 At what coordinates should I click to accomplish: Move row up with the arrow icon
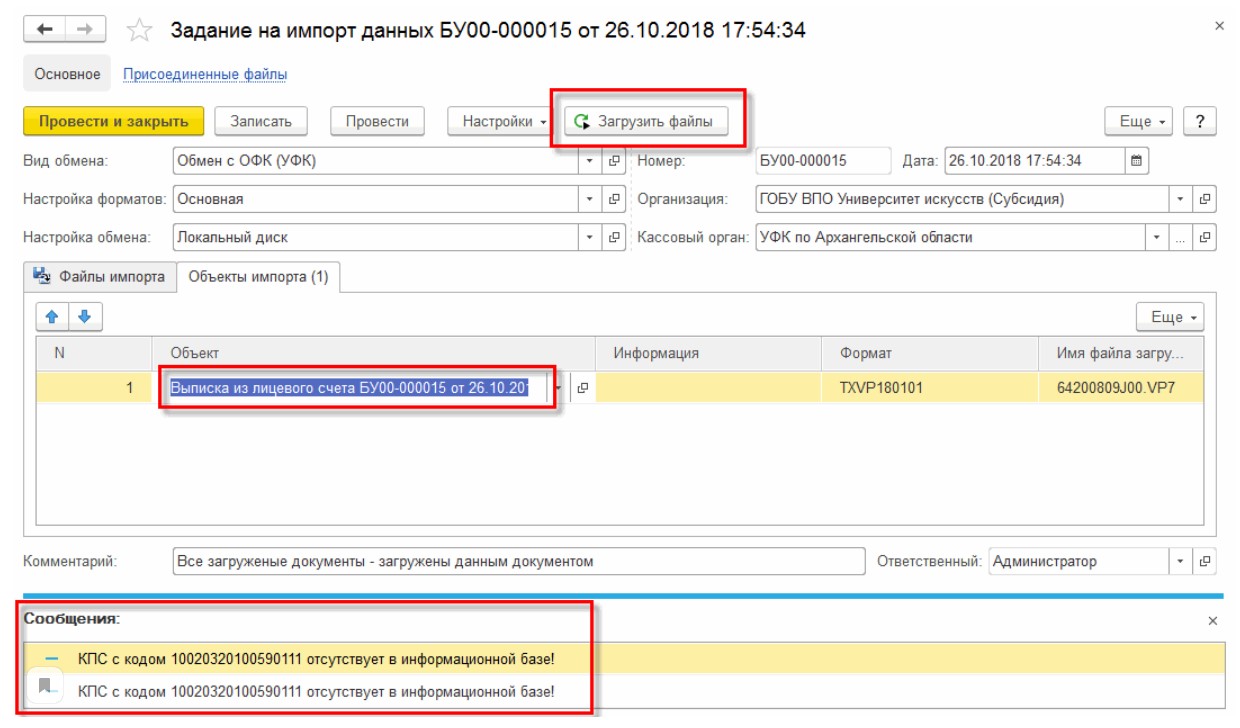click(53, 317)
